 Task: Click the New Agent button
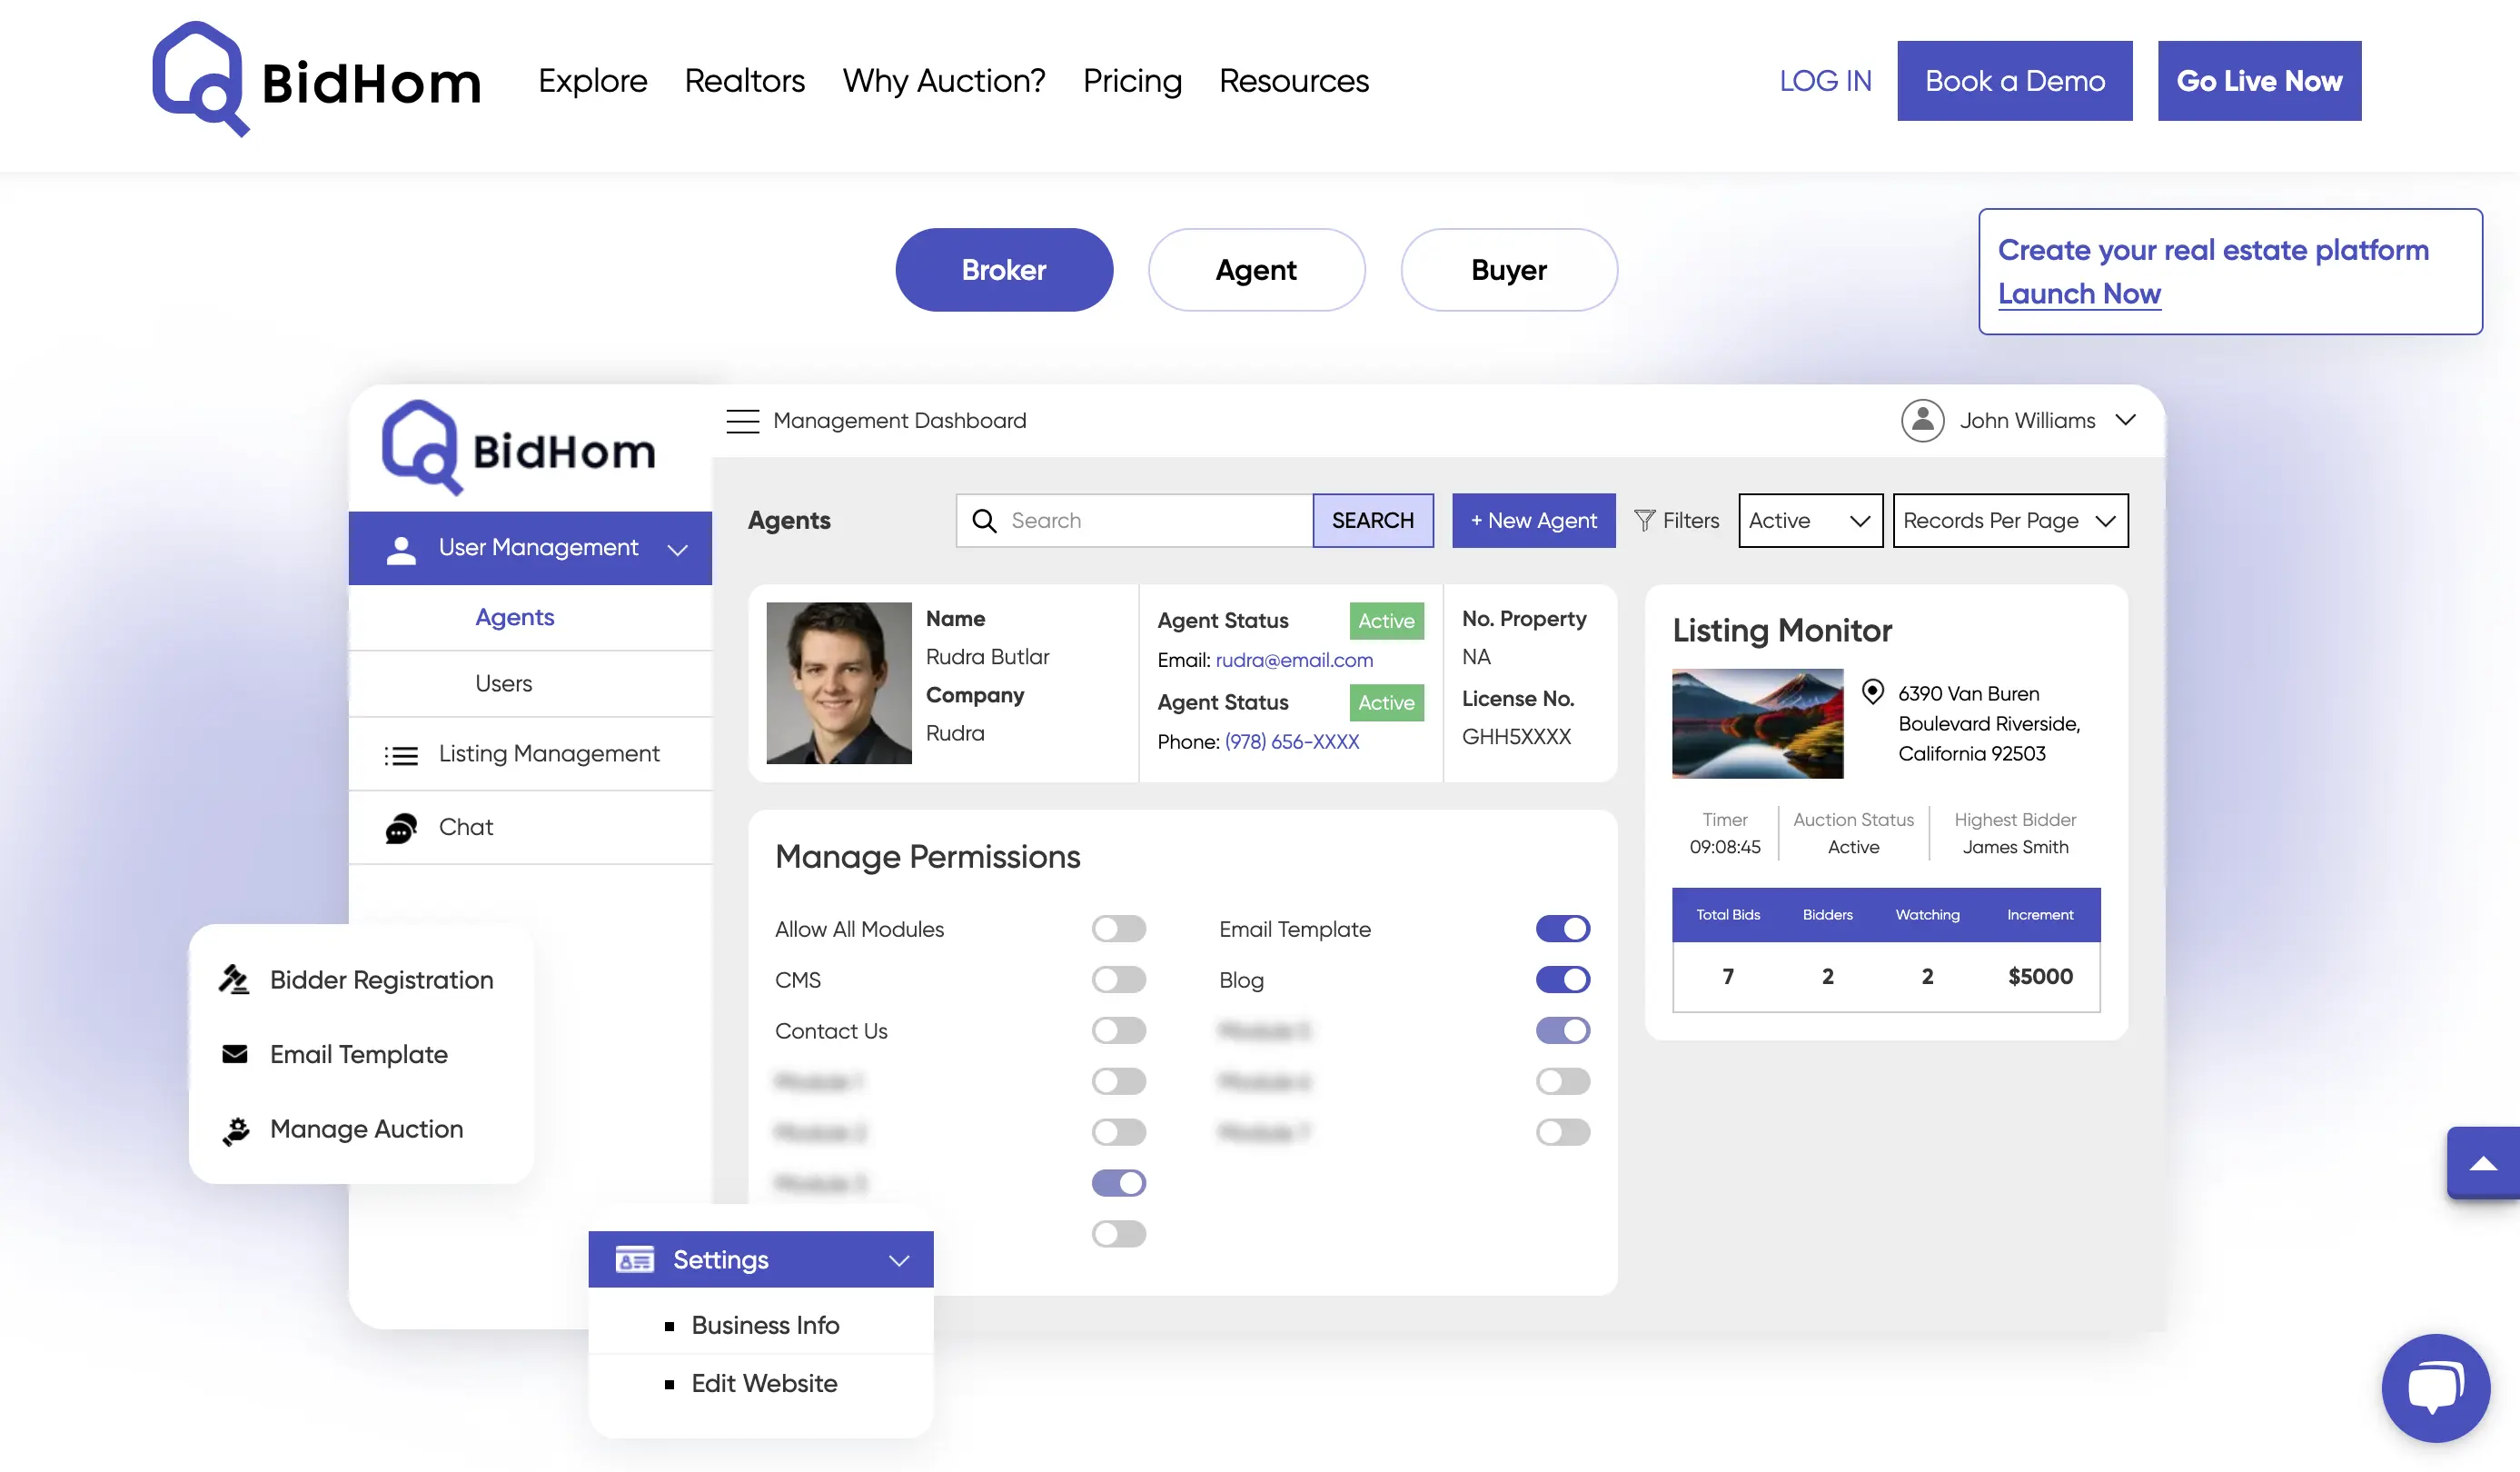tap(1532, 520)
